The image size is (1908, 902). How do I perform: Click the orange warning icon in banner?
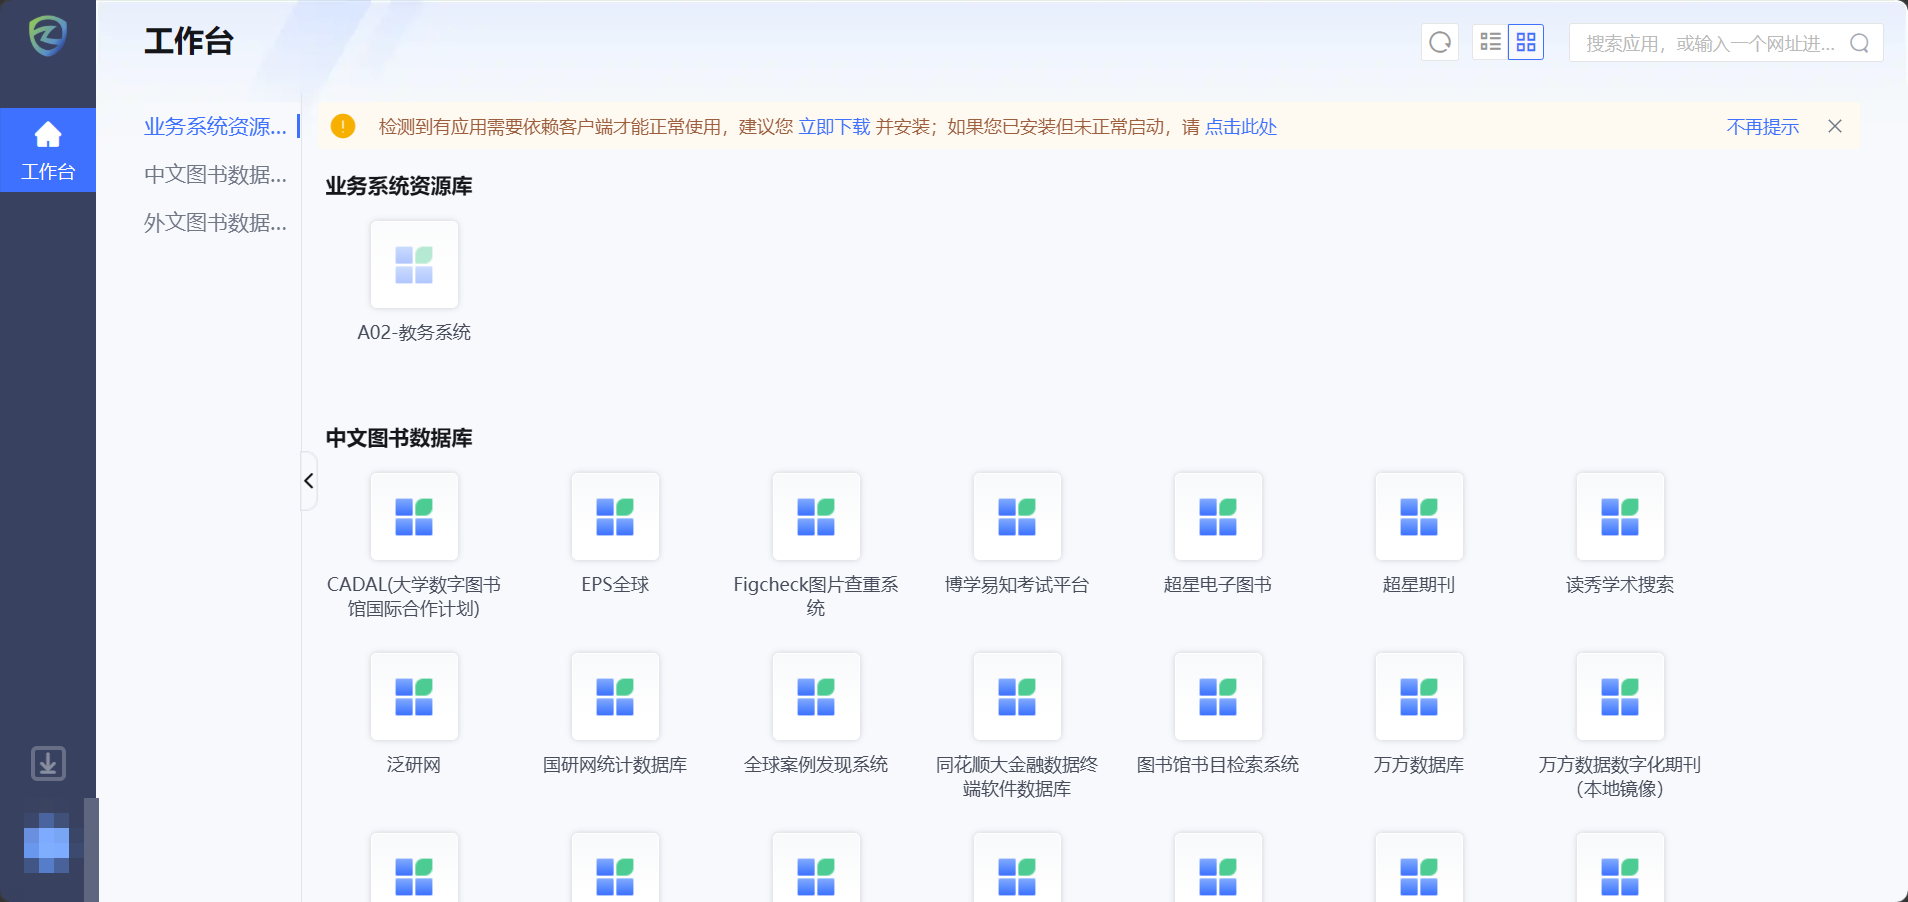tap(343, 126)
